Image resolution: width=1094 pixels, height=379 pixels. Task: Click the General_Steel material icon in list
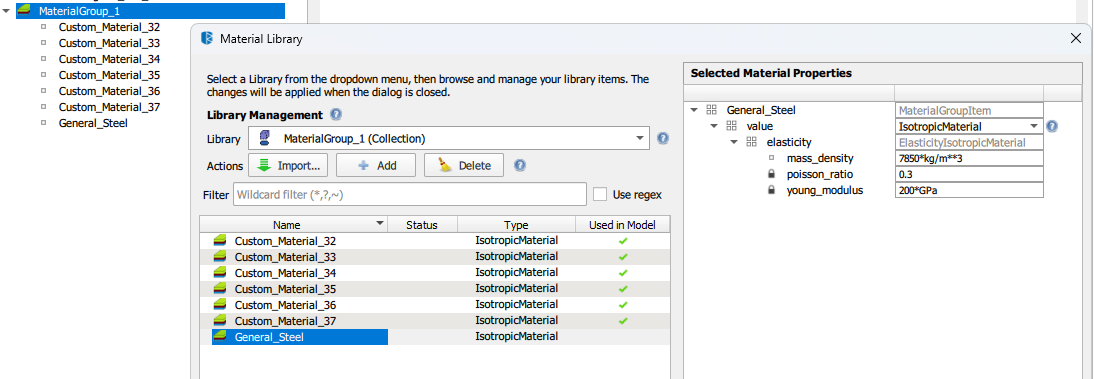click(x=220, y=337)
